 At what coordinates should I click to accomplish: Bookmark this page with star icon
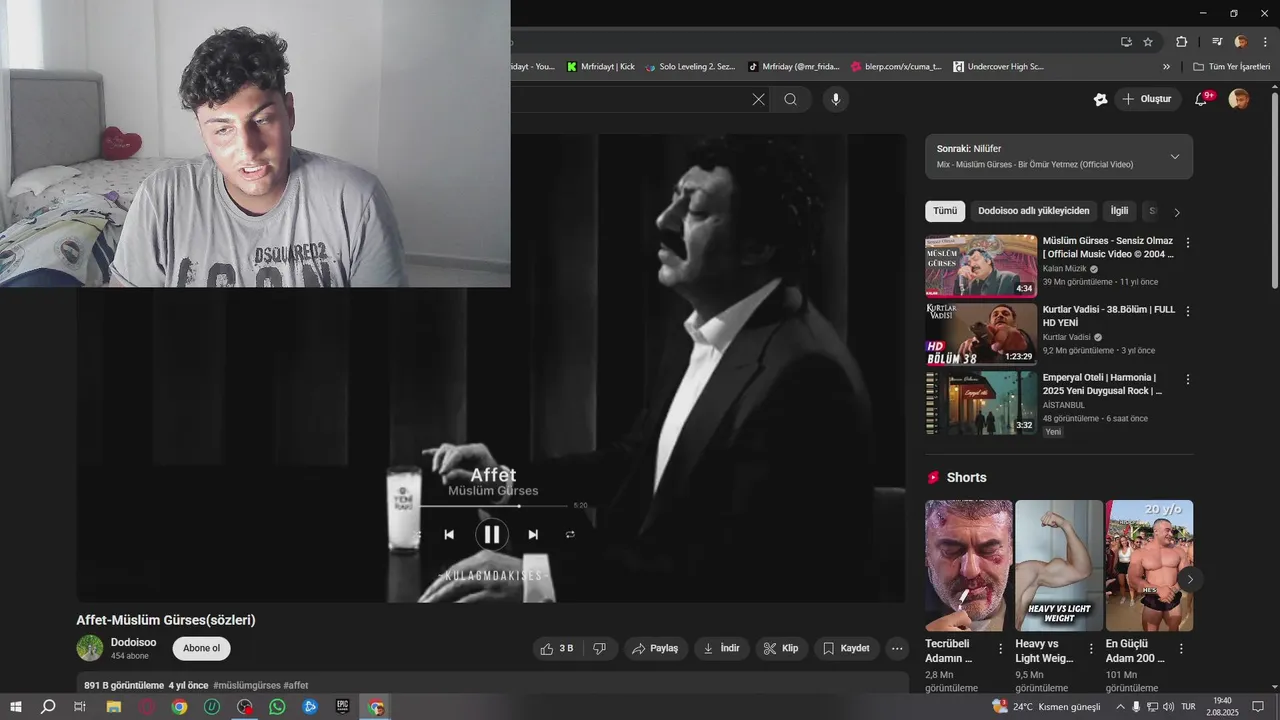[x=1148, y=42]
